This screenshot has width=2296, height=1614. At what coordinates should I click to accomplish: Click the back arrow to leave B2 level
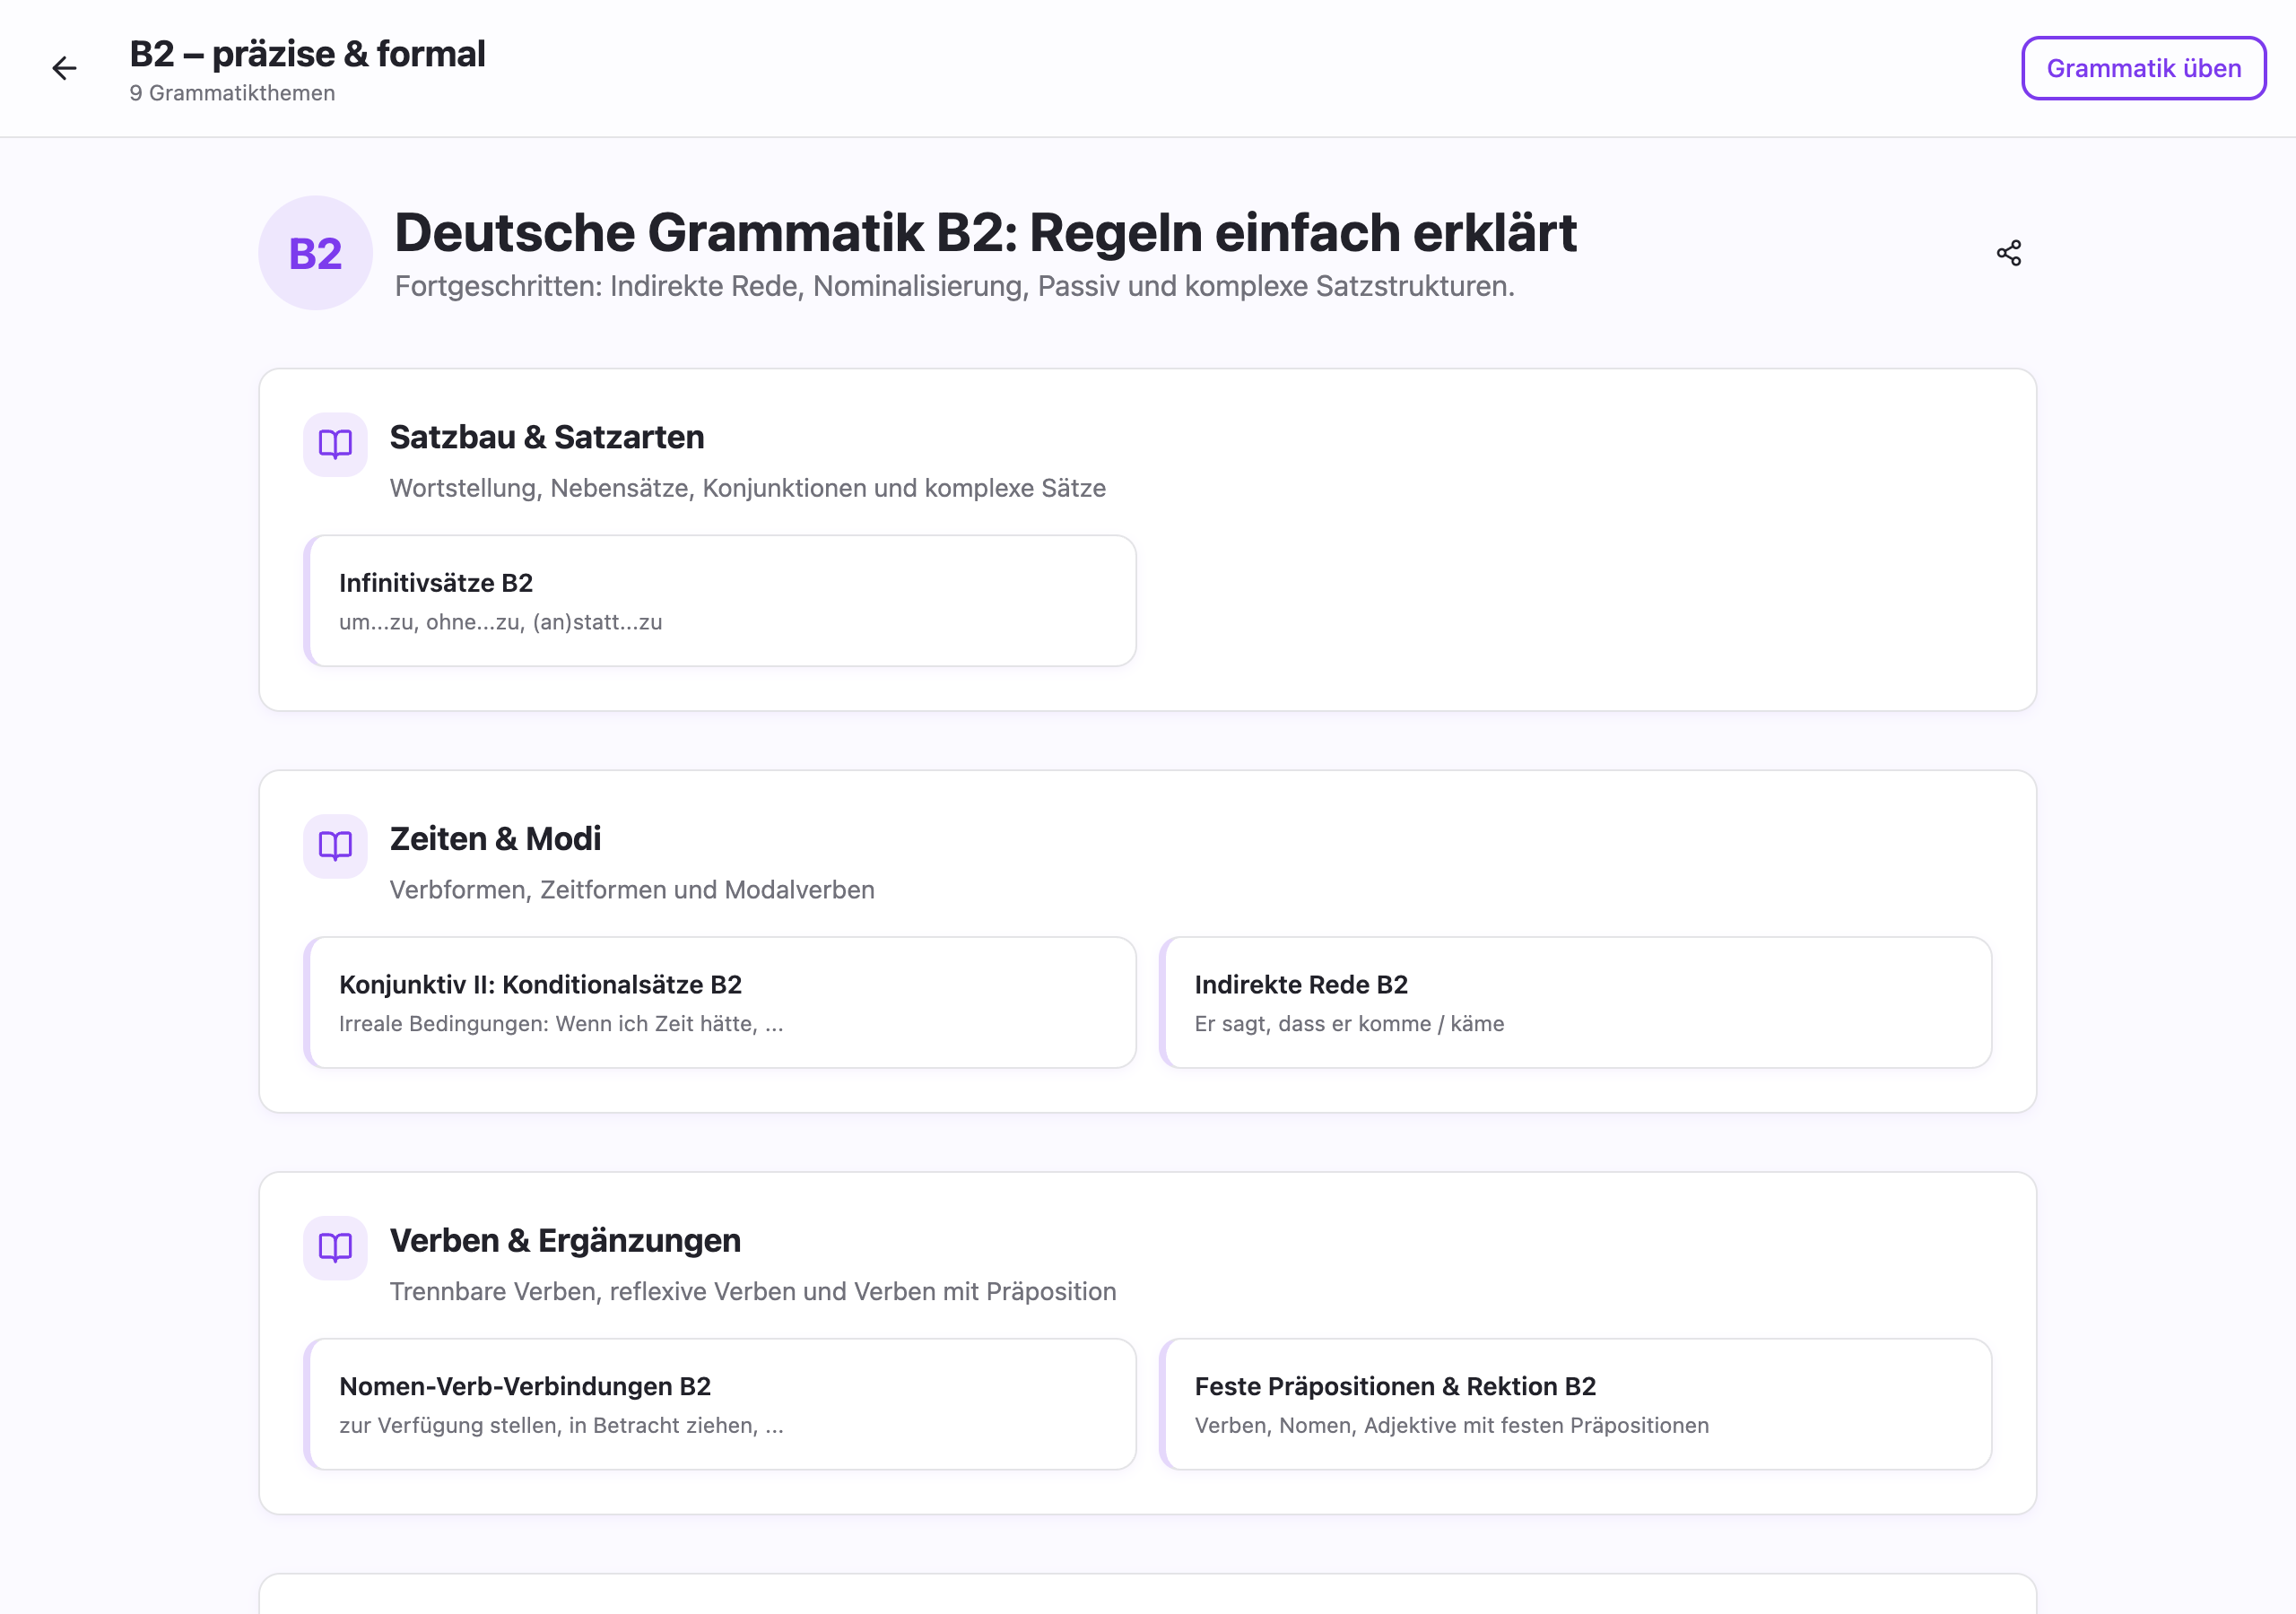pos(64,68)
